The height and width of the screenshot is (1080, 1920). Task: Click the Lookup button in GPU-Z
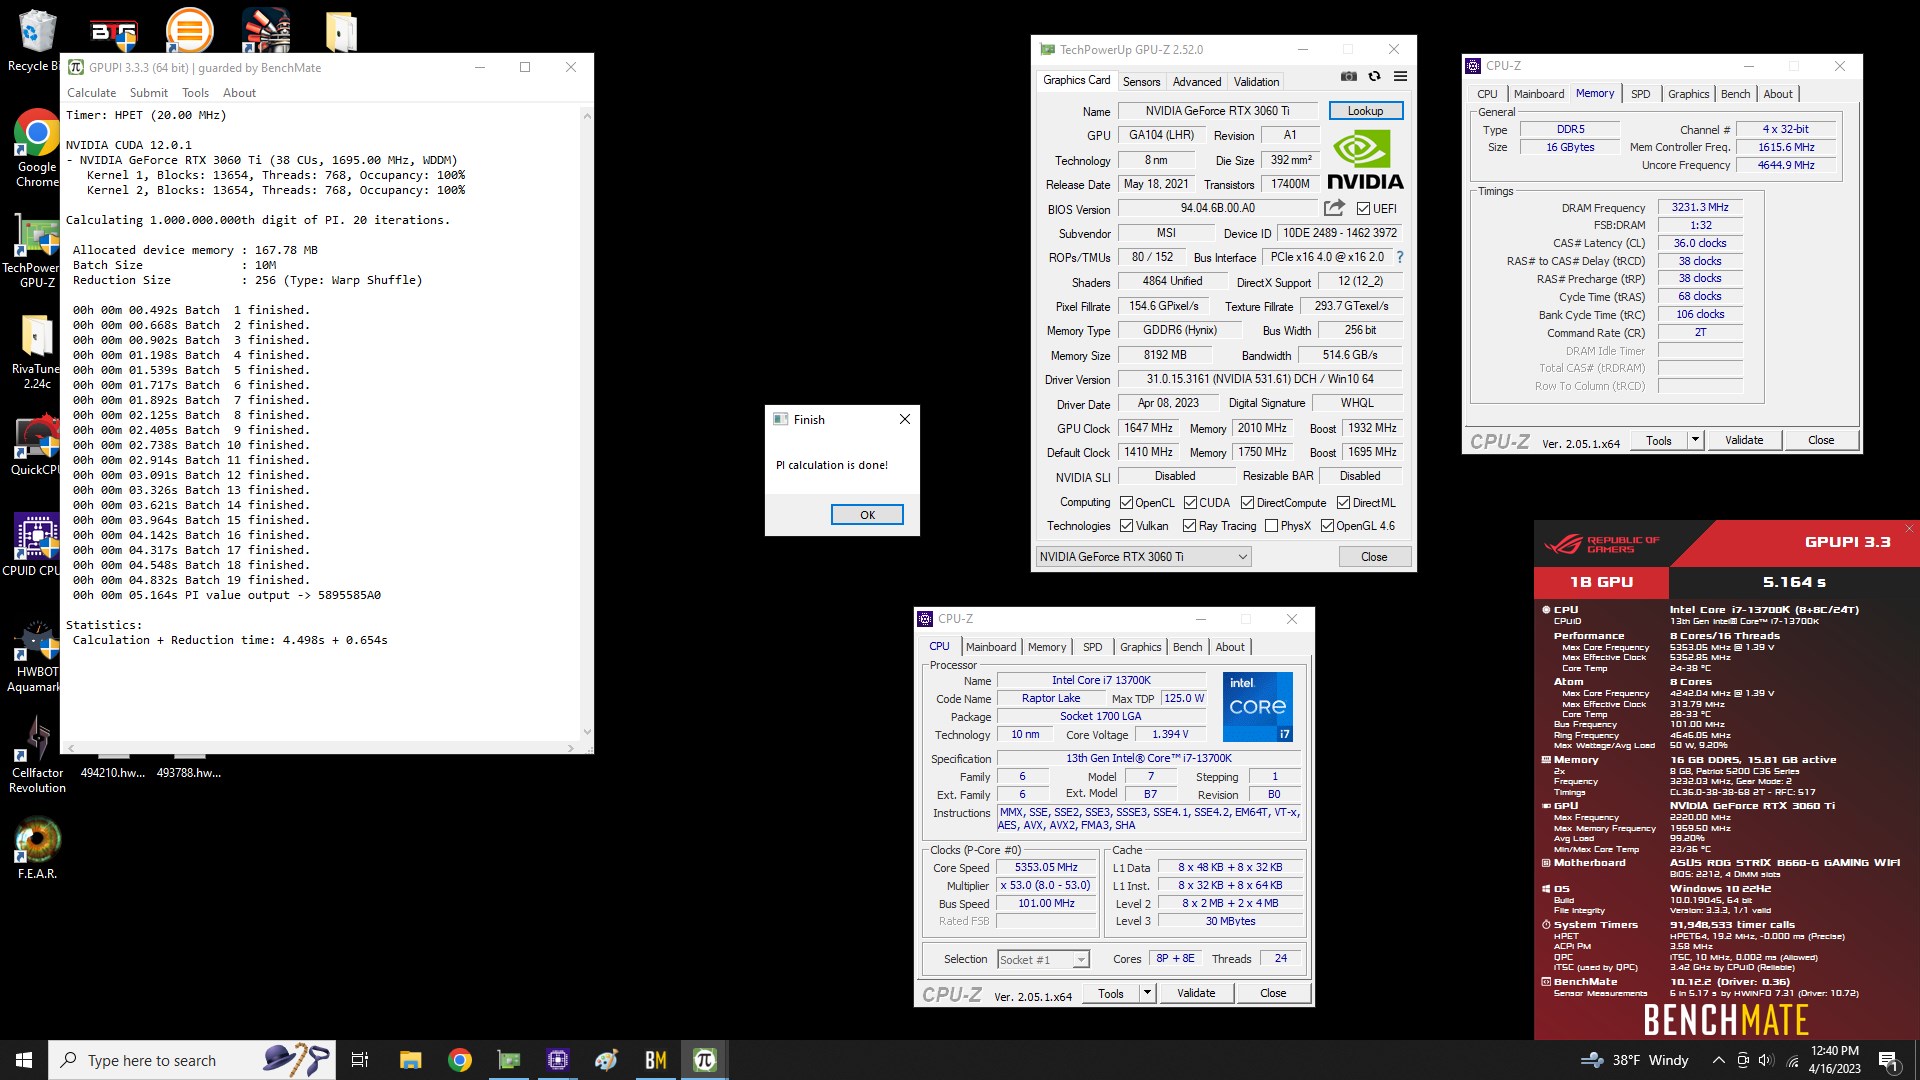click(x=1365, y=111)
